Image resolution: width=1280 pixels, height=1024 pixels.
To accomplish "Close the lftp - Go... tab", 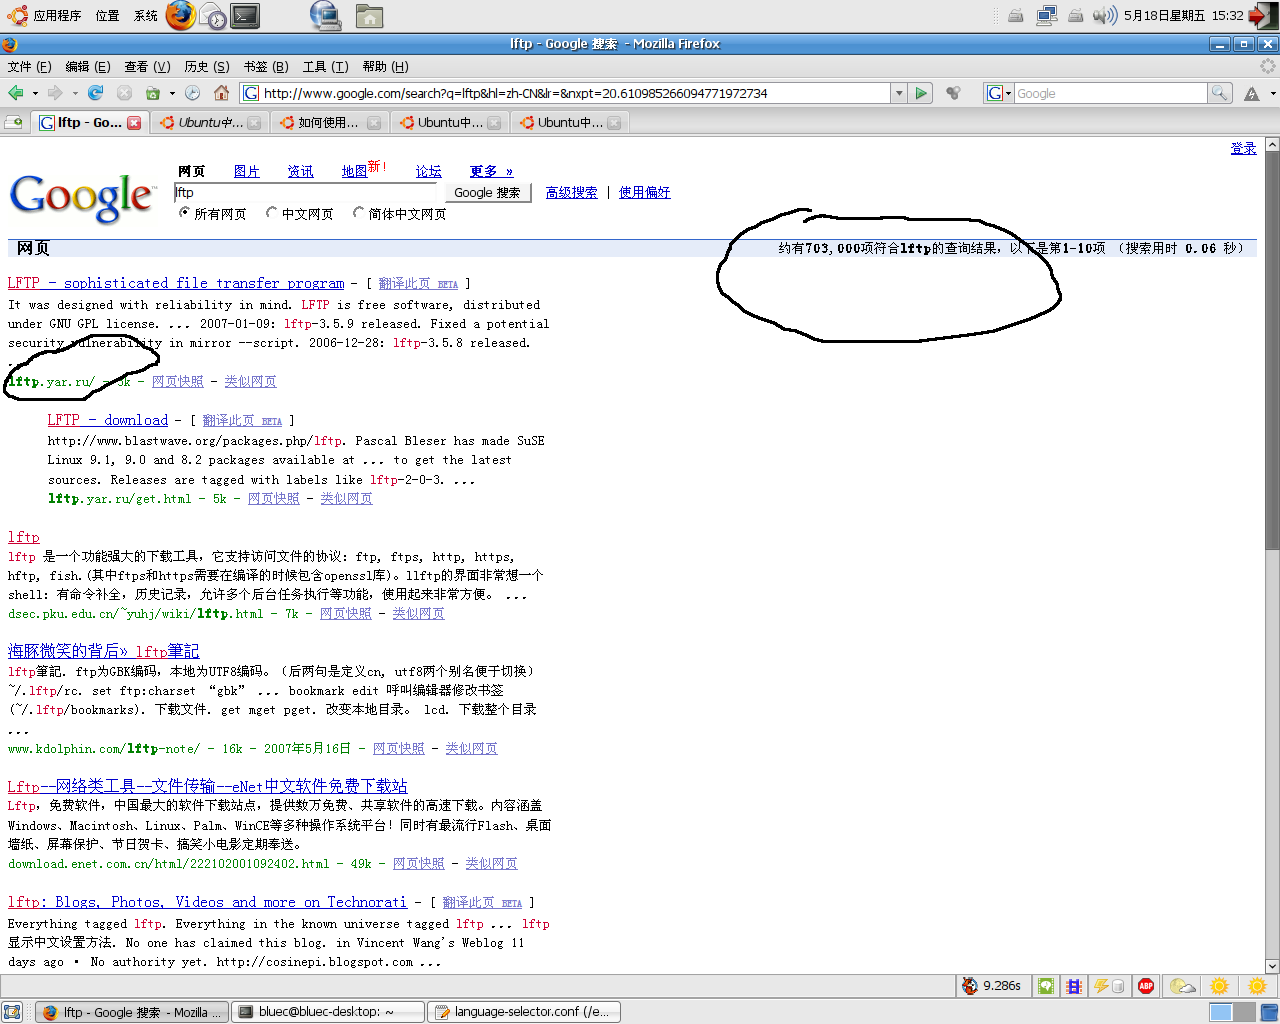I will point(134,122).
